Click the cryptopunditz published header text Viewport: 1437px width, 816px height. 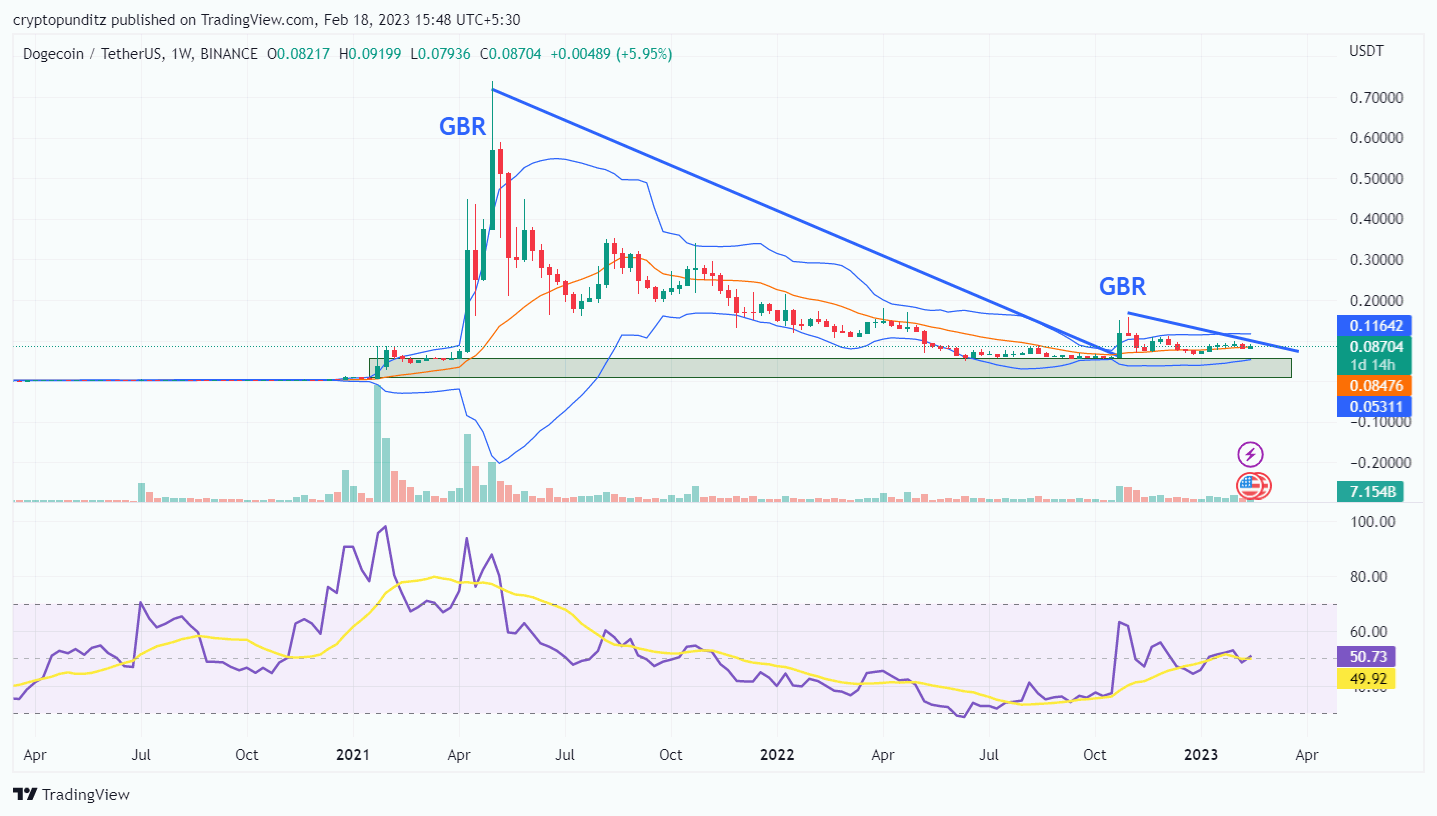[x=266, y=19]
